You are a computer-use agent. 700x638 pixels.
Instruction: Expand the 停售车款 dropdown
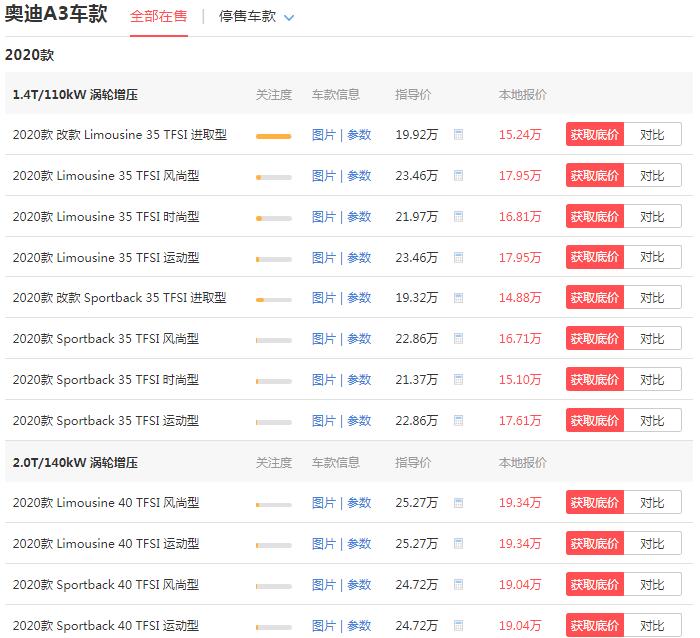pyautogui.click(x=256, y=17)
